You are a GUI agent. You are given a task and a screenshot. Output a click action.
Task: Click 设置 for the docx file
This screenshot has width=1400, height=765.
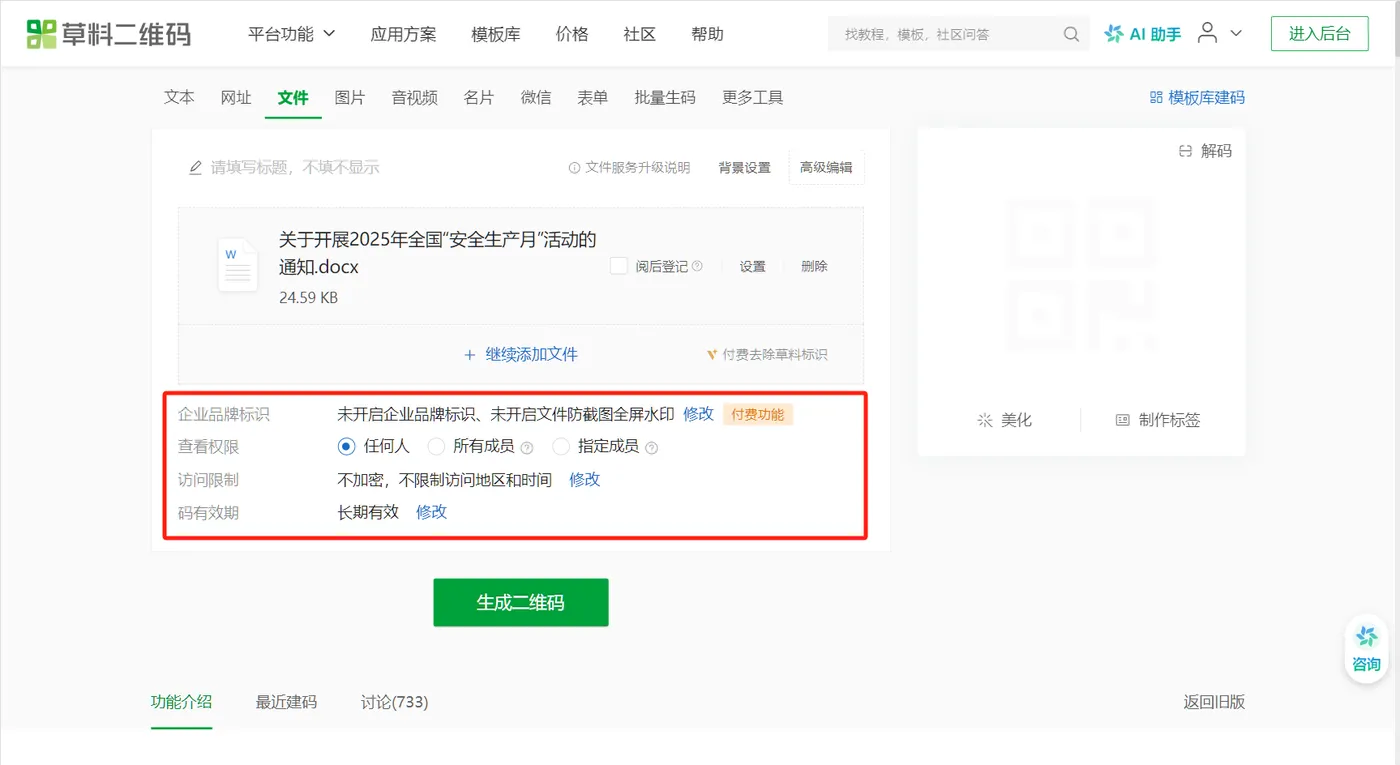(x=753, y=266)
